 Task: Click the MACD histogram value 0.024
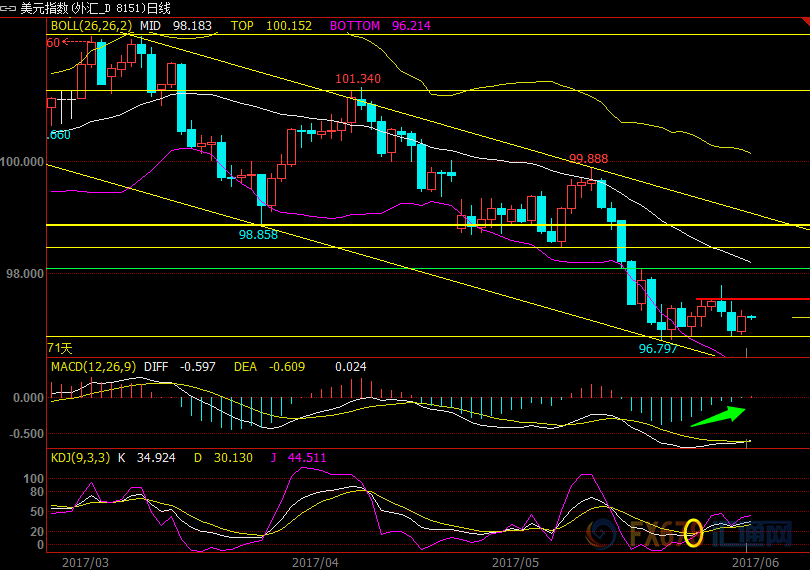(351, 367)
